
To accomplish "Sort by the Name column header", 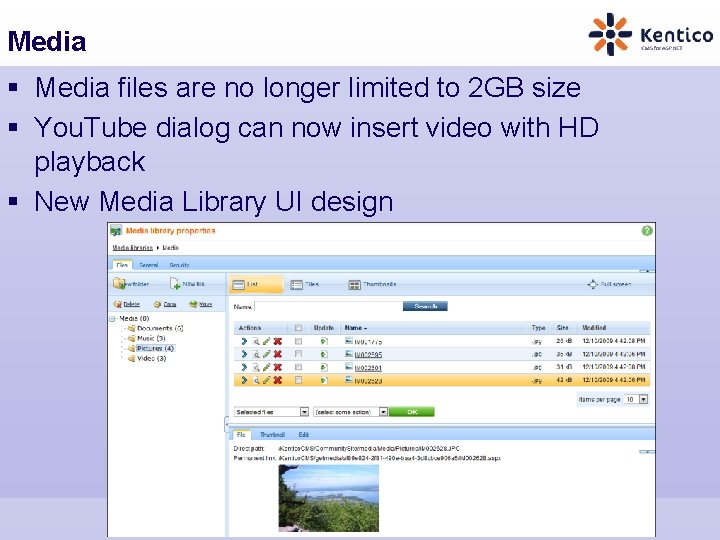I will [x=356, y=328].
